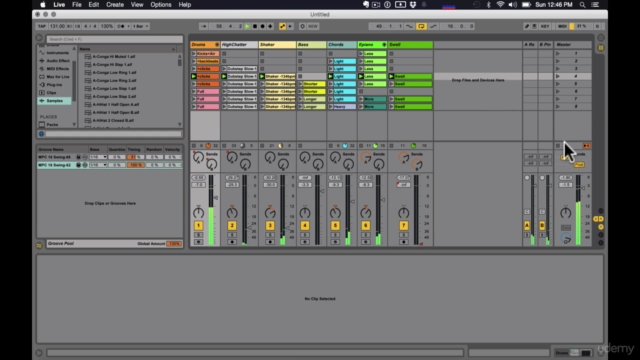The image size is (640, 360).
Task: Toggle Drums track activator 1
Action: (x=198, y=225)
